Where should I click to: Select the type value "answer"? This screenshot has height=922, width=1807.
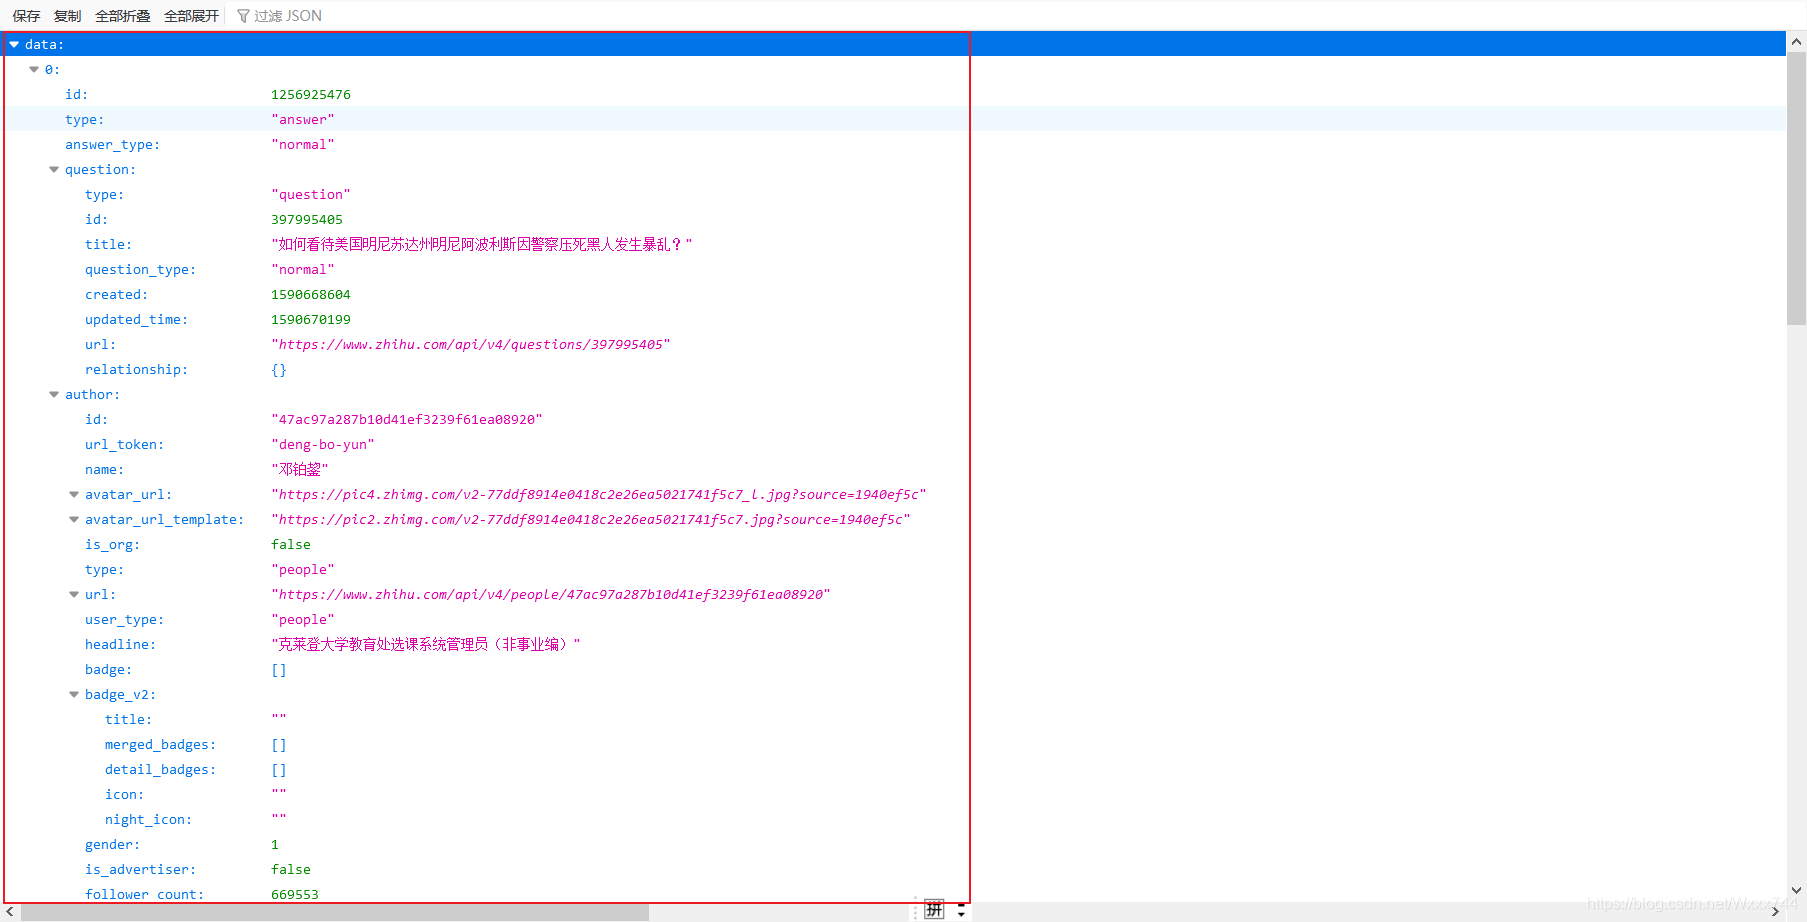point(303,119)
